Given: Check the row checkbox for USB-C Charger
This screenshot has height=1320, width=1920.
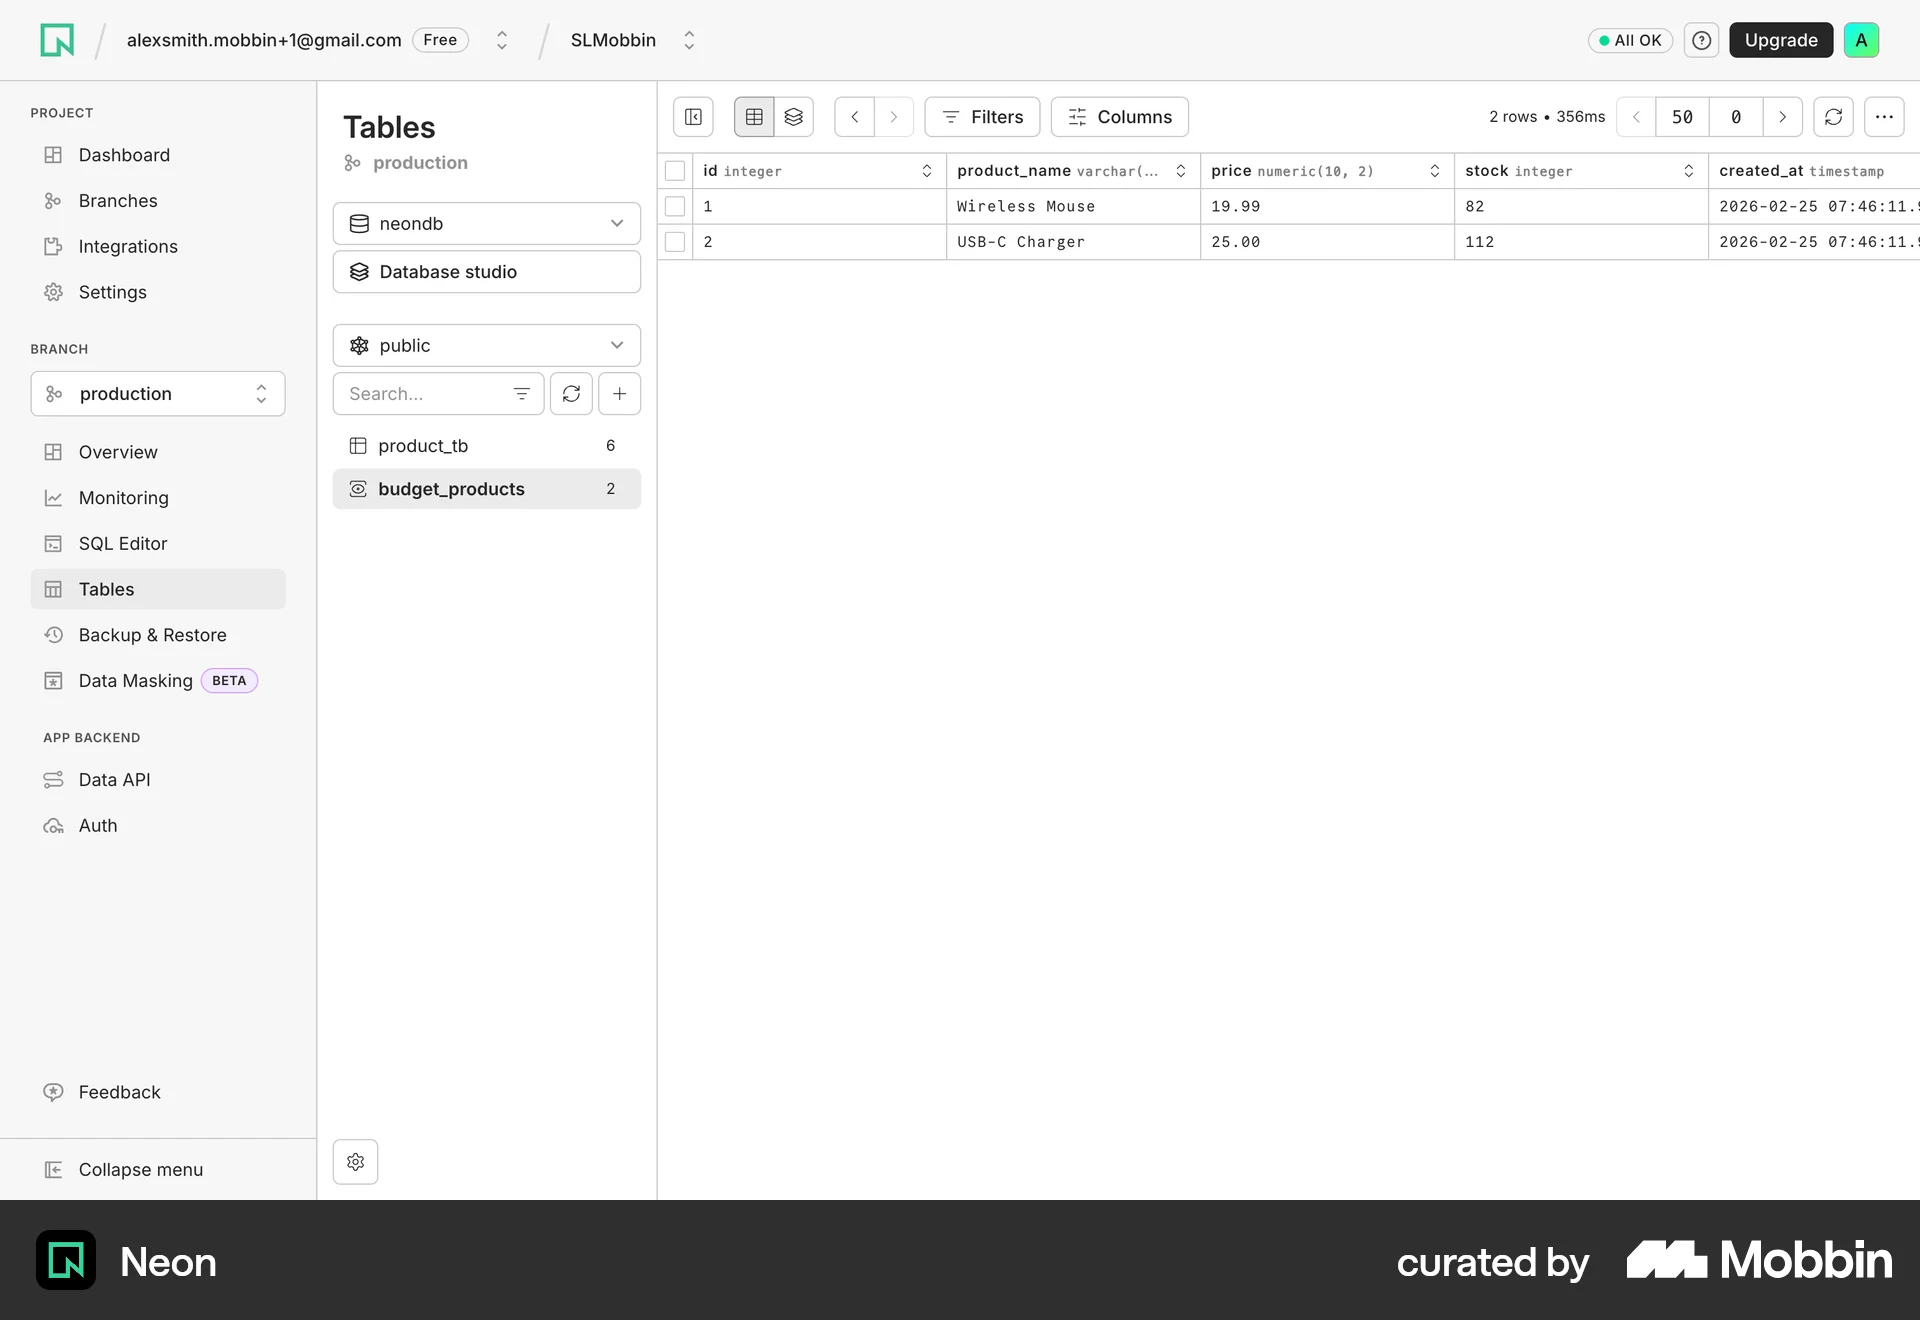Looking at the screenshot, I should point(675,242).
